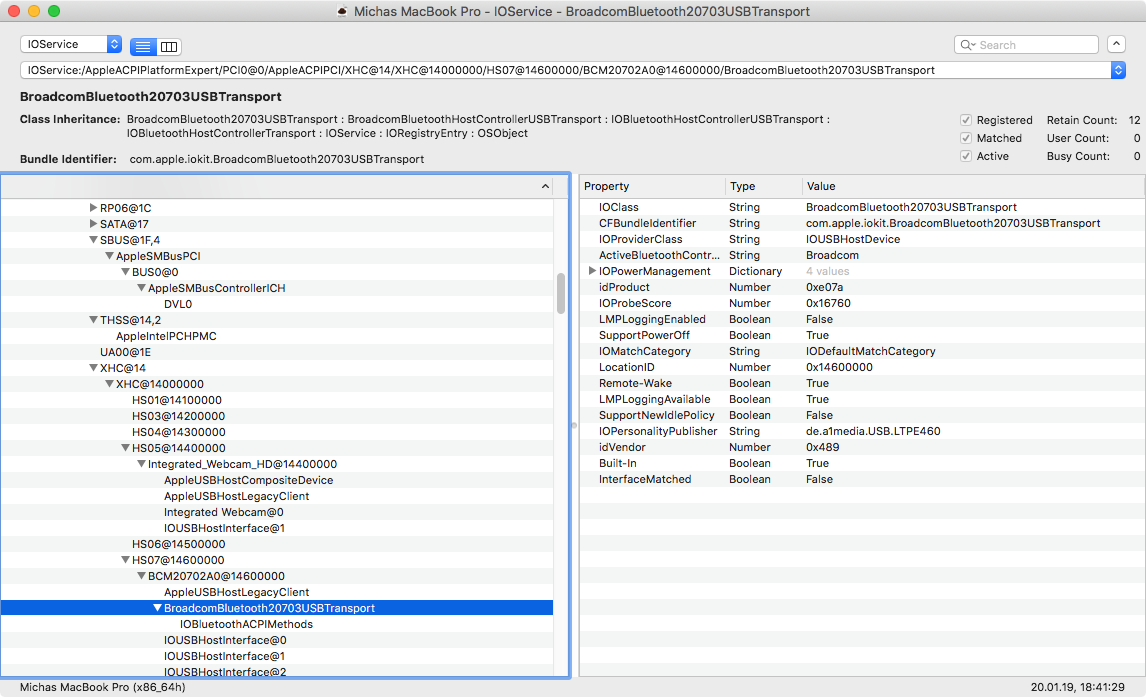Select the idVendor property row
This screenshot has height=697, width=1146.
[x=862, y=447]
